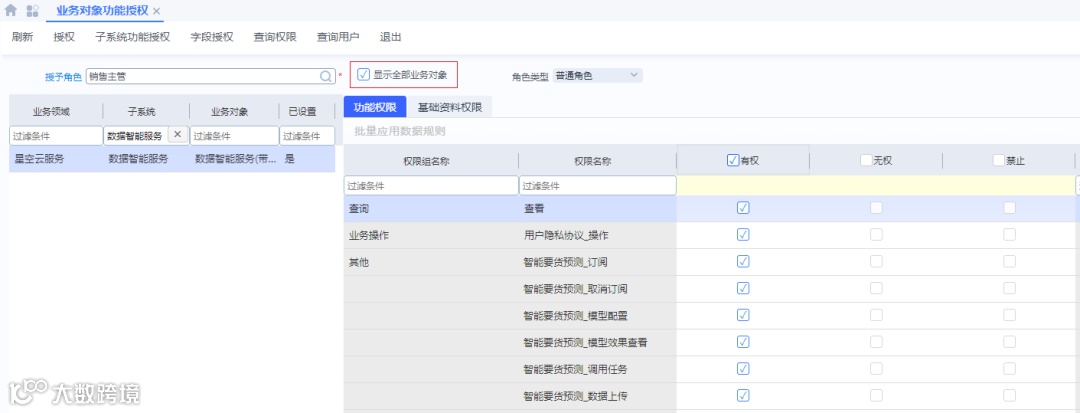Click the 已设置 column header

(x=302, y=112)
